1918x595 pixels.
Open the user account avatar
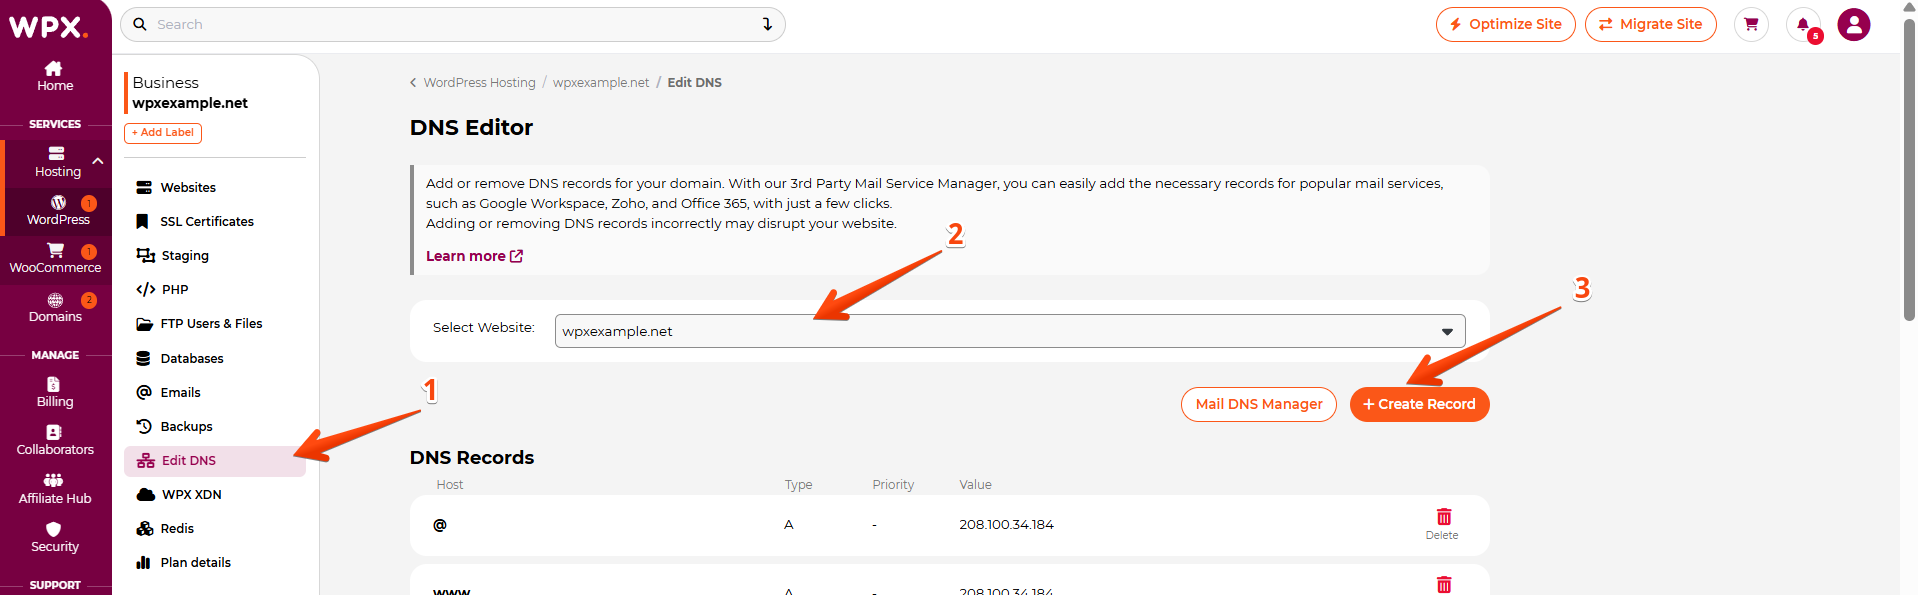coord(1853,25)
